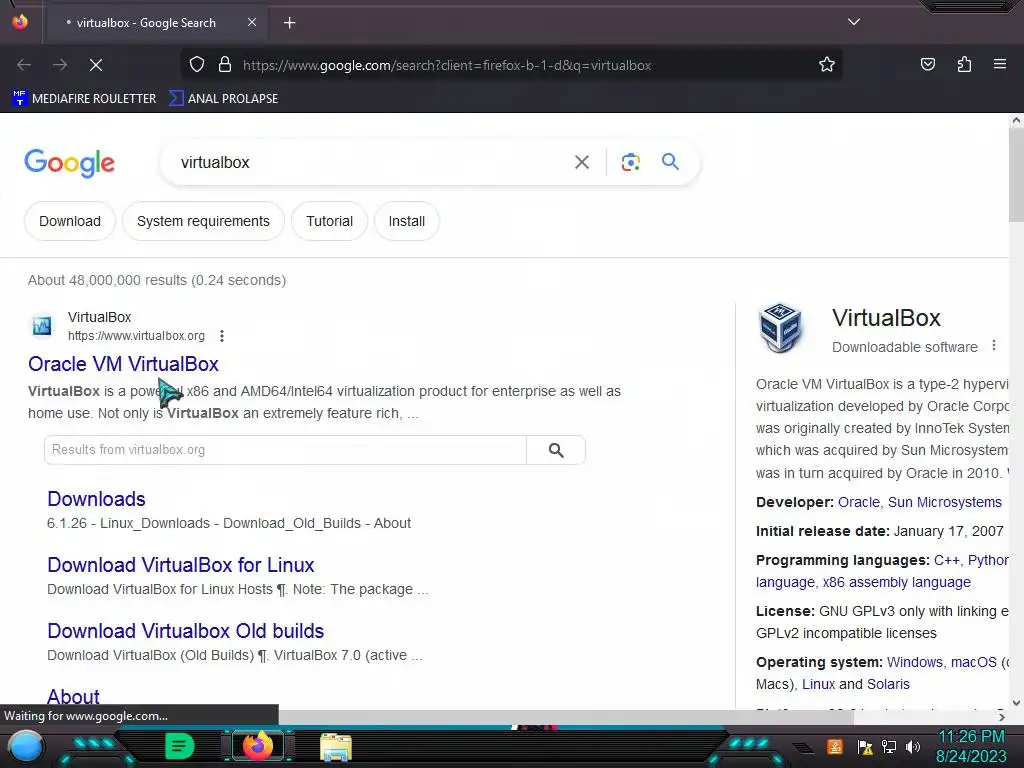Screen dimensions: 1024x768
Task: View site security lock info
Action: tap(225, 65)
